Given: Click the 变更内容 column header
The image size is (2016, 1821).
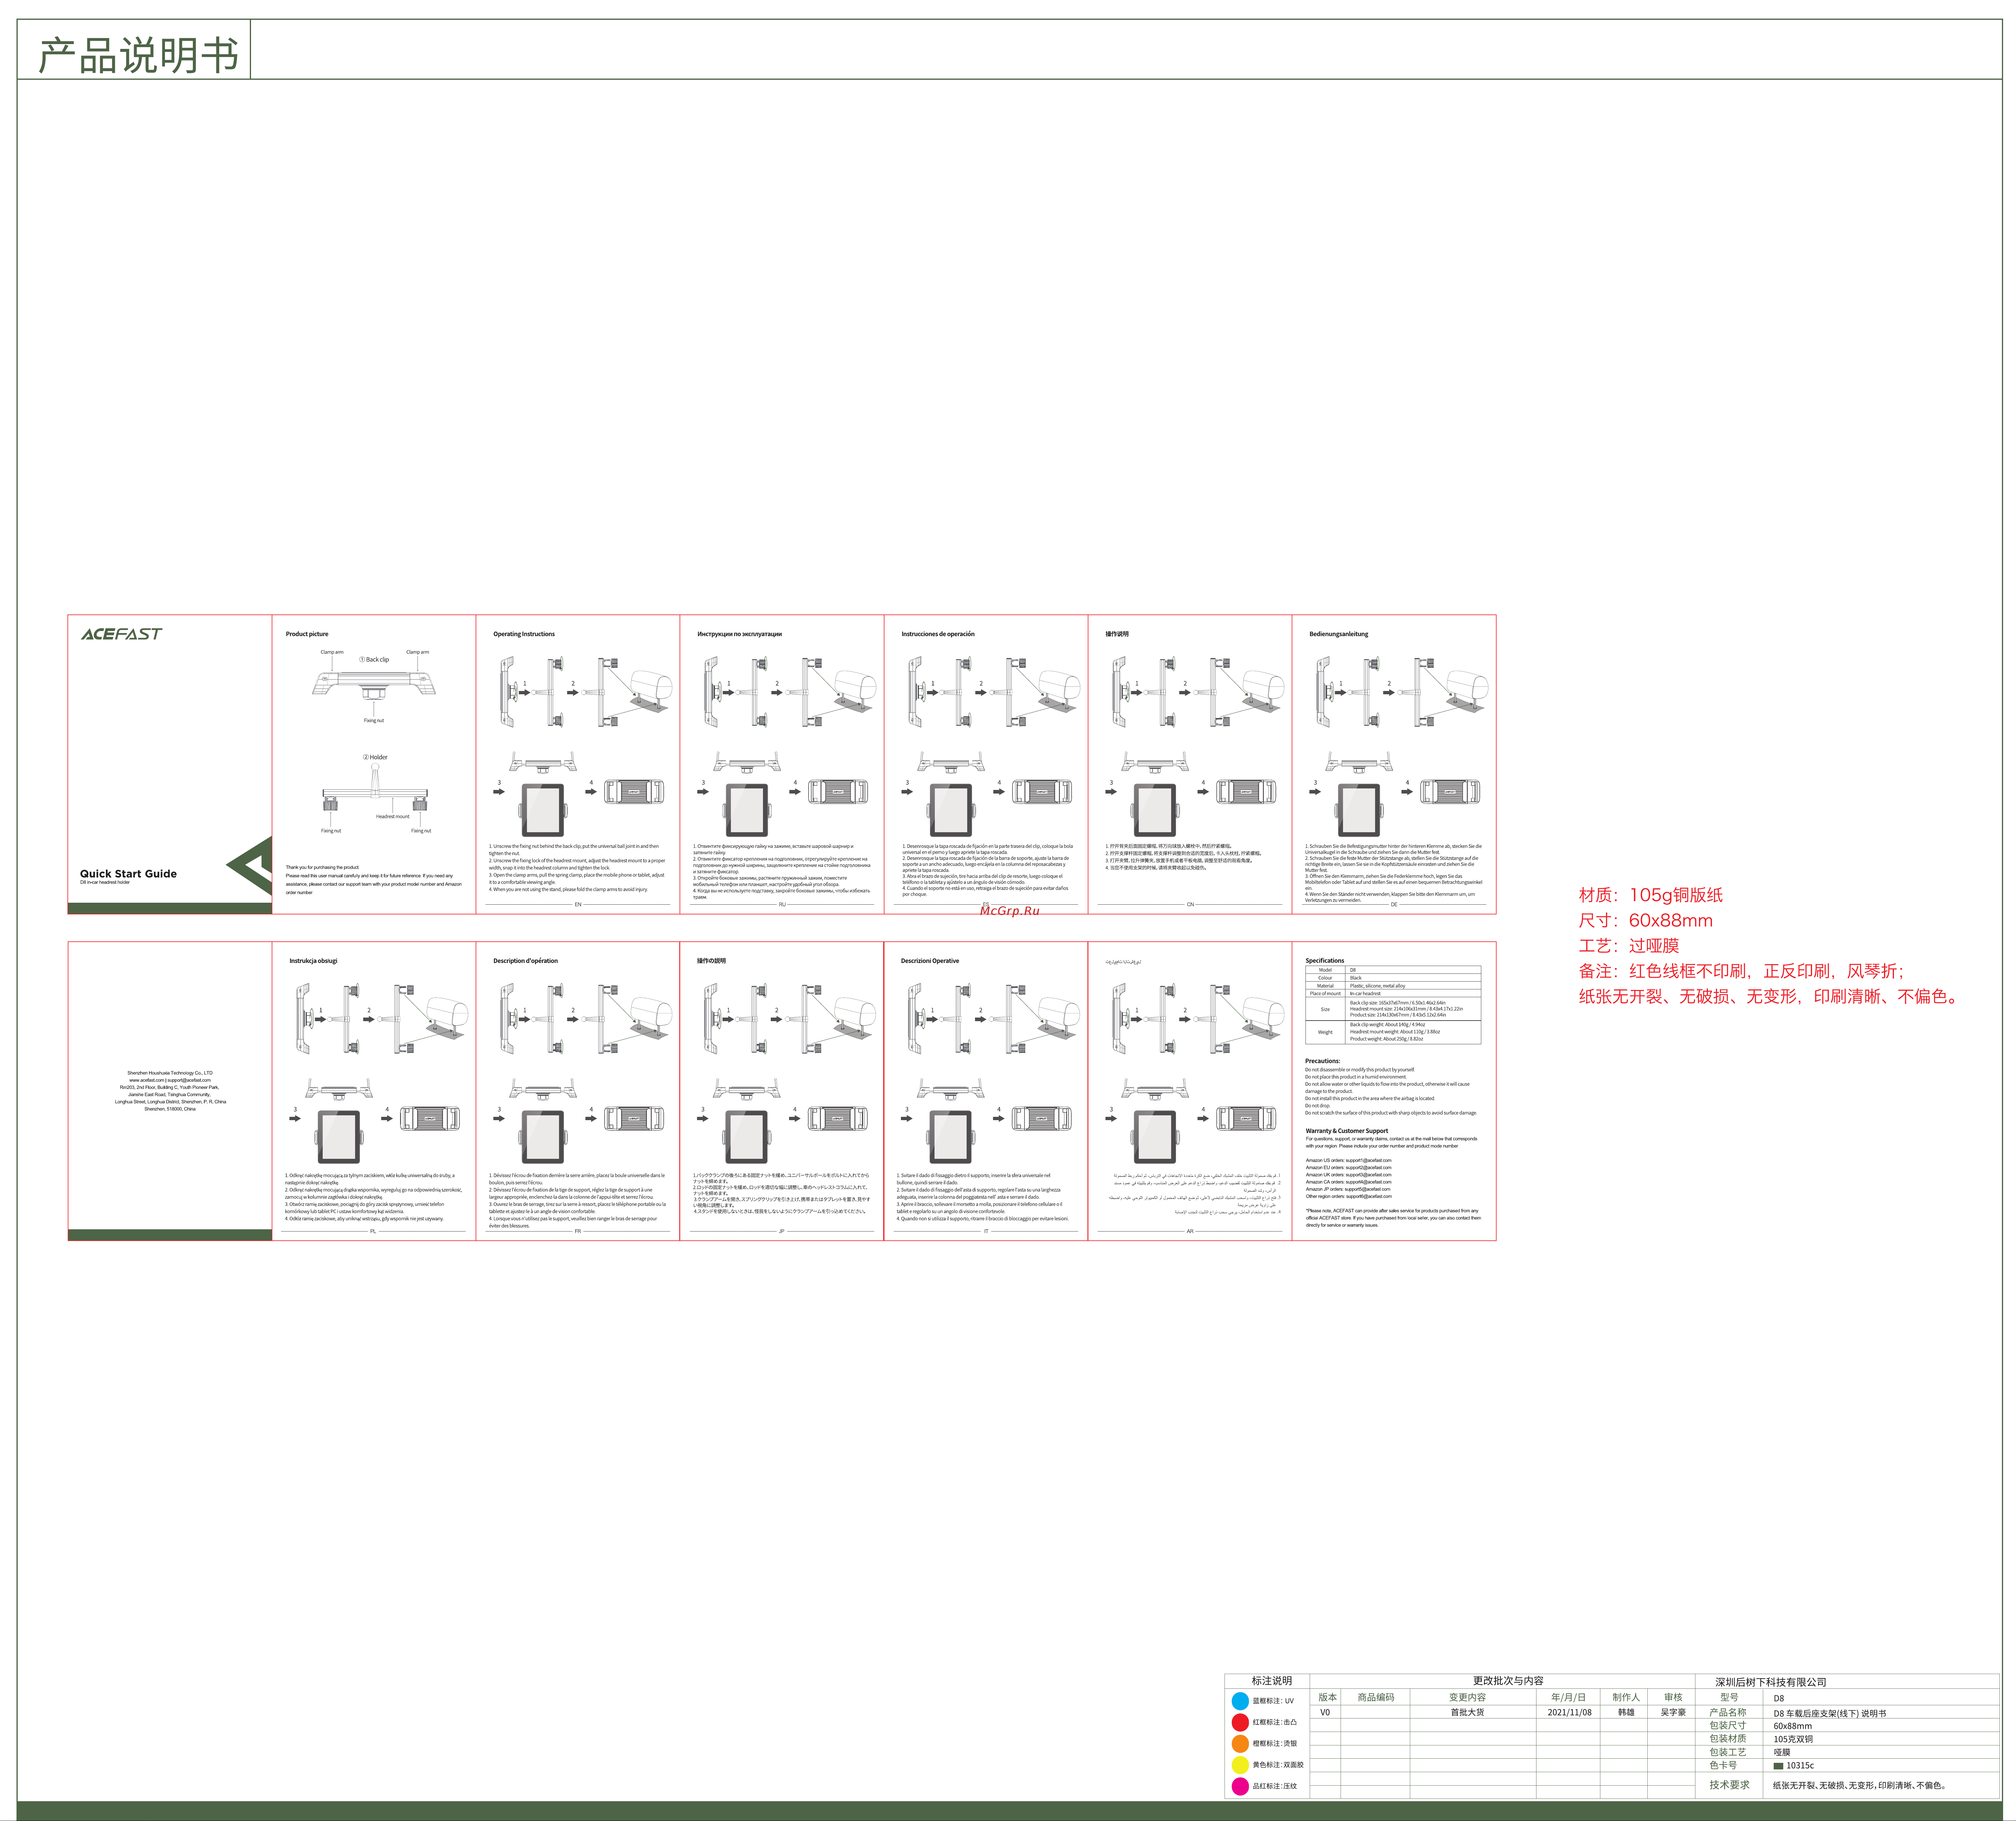Looking at the screenshot, I should [x=1467, y=1697].
